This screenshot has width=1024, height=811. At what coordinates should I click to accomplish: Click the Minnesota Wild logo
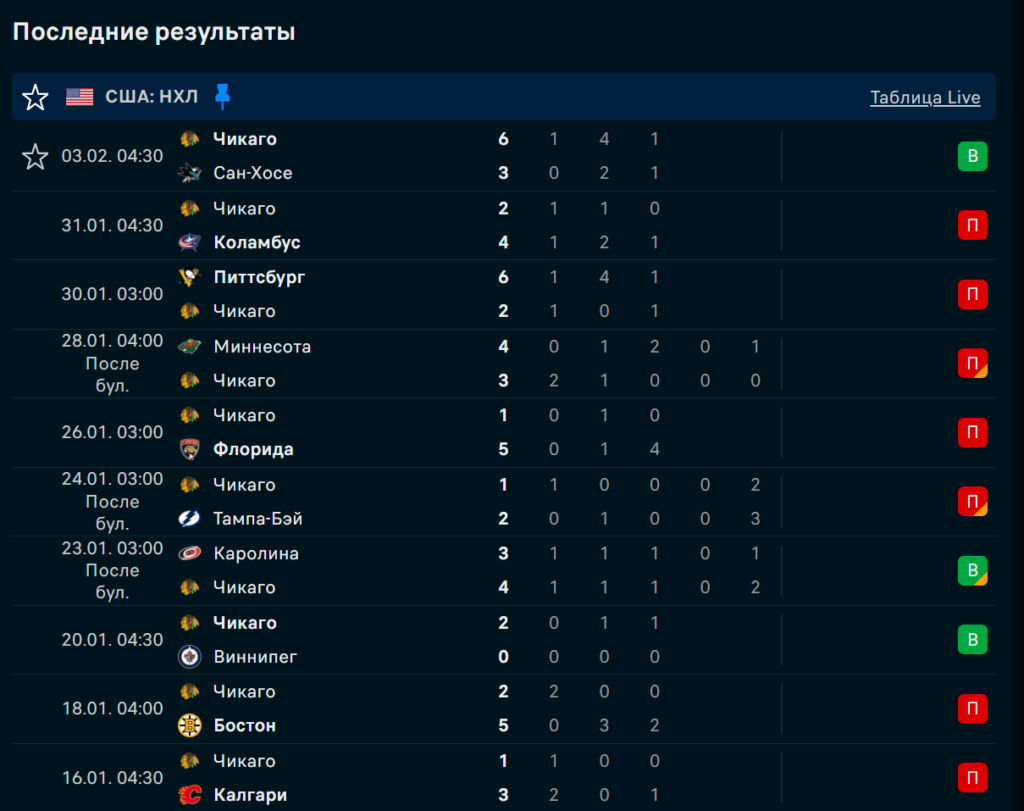(x=189, y=347)
